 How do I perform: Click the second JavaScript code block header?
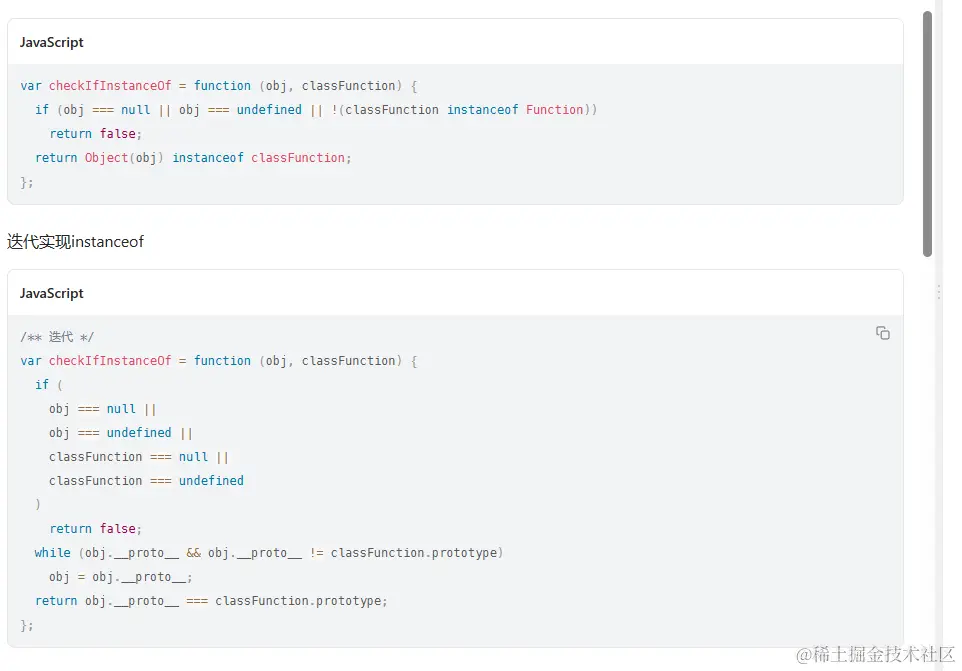point(52,293)
